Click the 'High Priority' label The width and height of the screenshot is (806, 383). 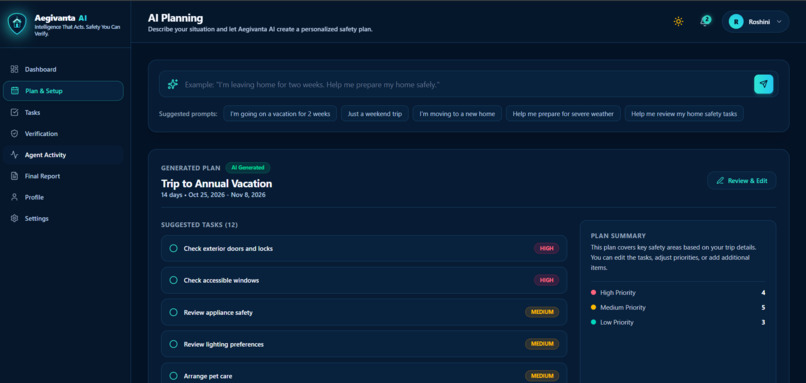(x=618, y=293)
